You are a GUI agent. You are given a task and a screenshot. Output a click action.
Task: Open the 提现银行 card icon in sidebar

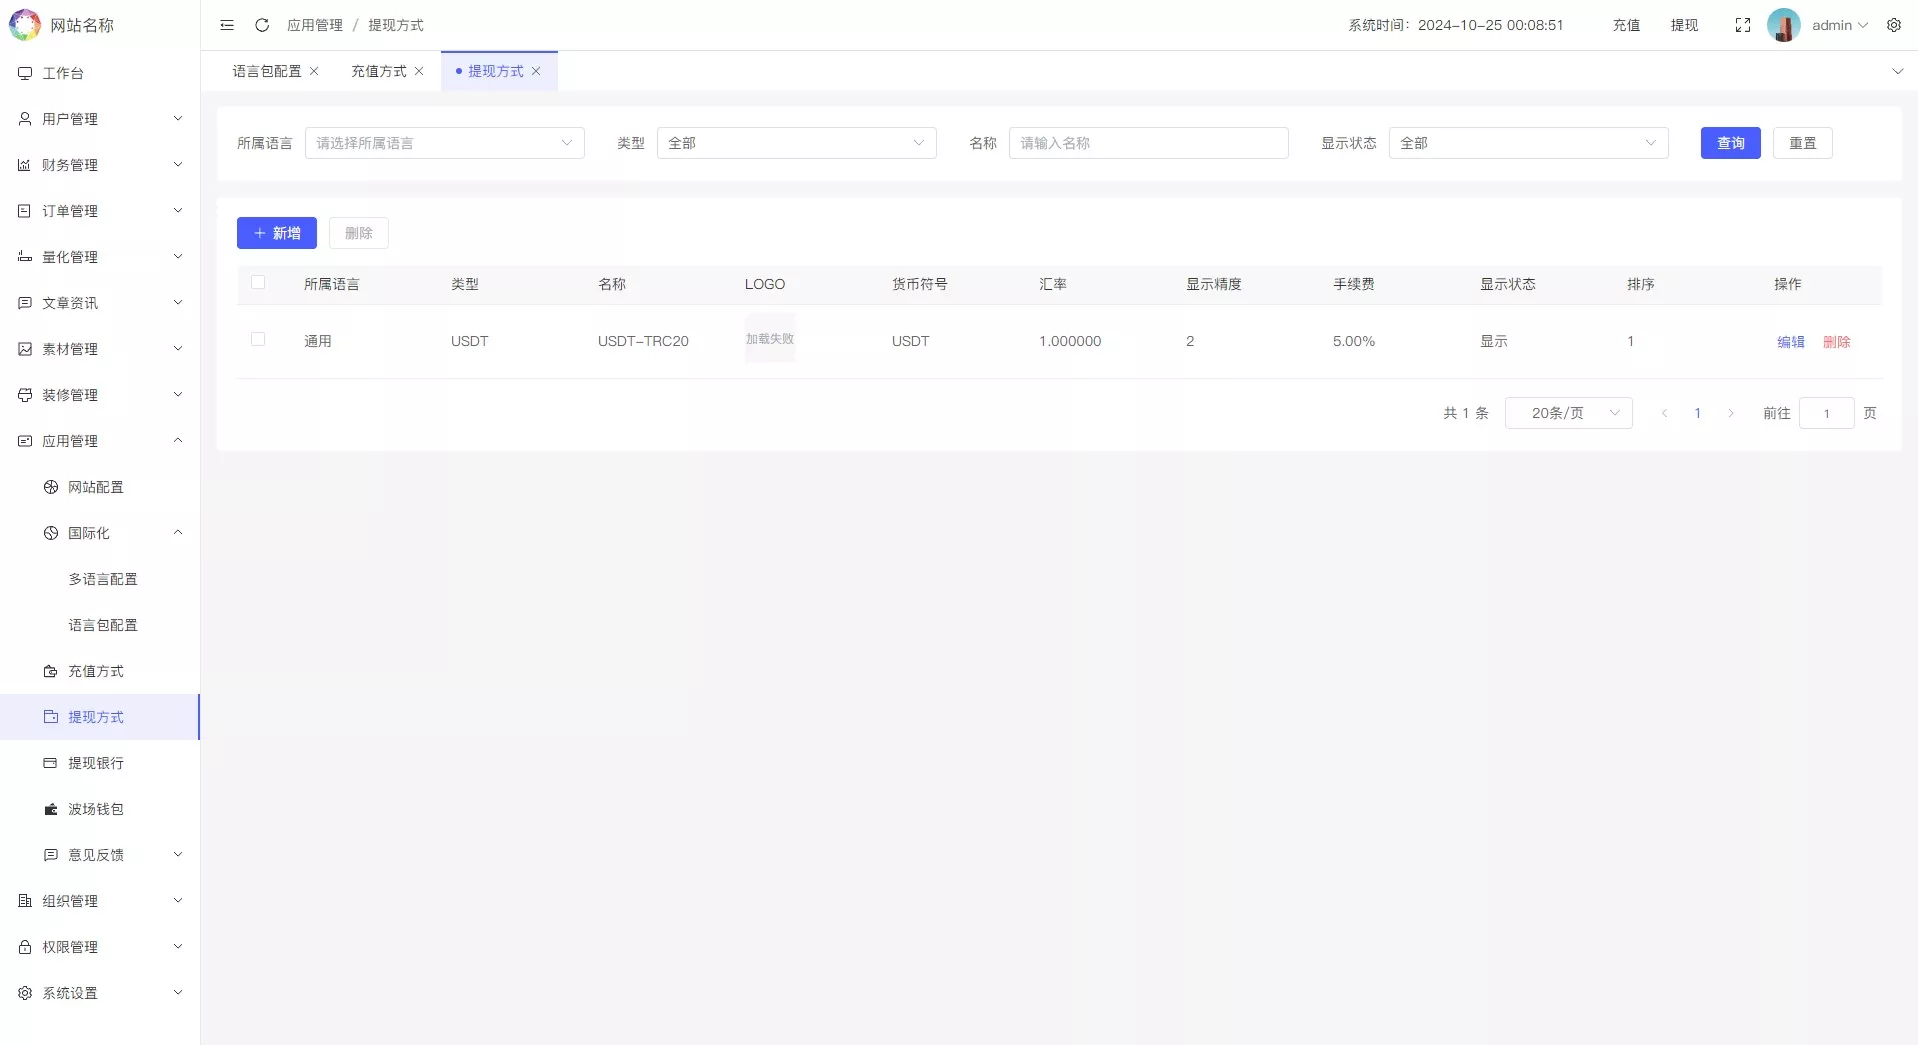pyautogui.click(x=50, y=763)
